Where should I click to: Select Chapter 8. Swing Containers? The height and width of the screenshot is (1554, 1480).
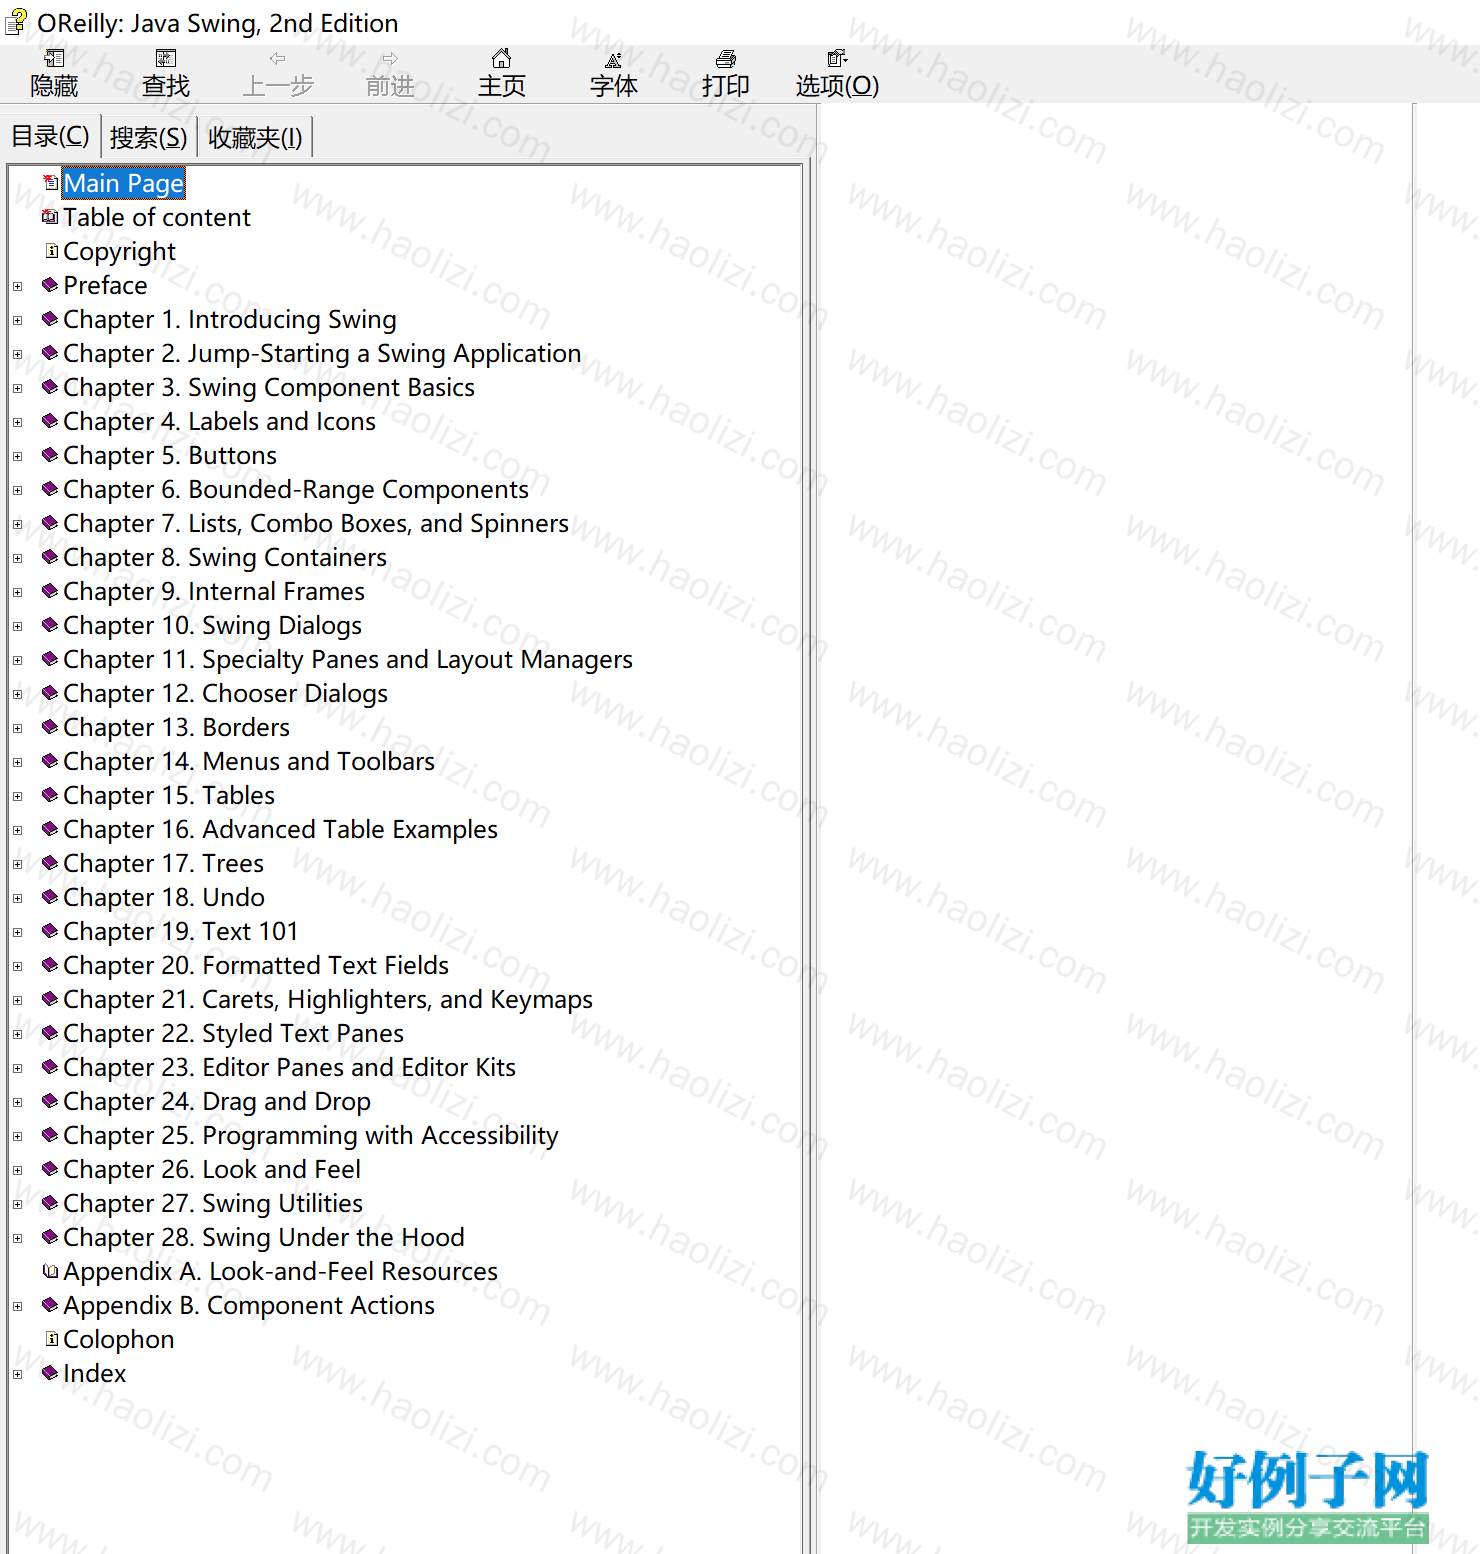pos(225,557)
